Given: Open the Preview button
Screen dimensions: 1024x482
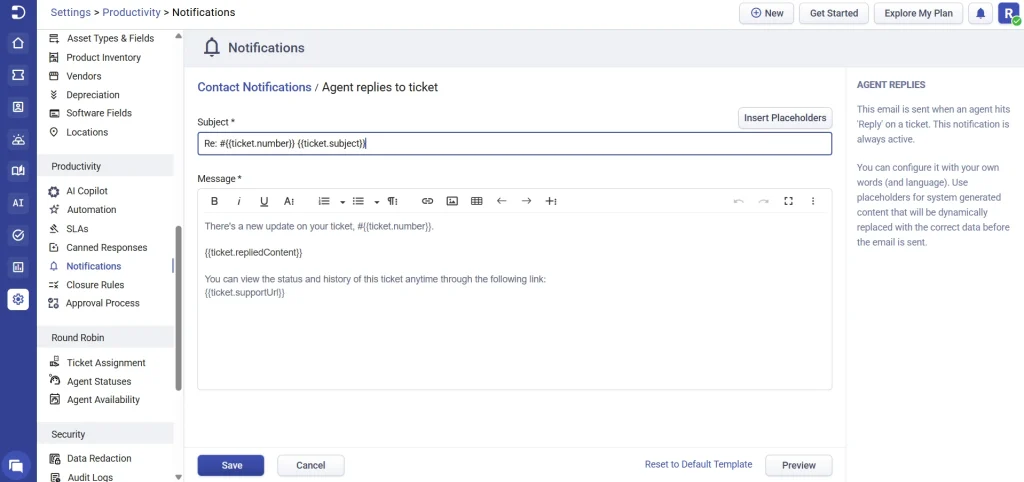Looking at the screenshot, I should pyautogui.click(x=799, y=466).
